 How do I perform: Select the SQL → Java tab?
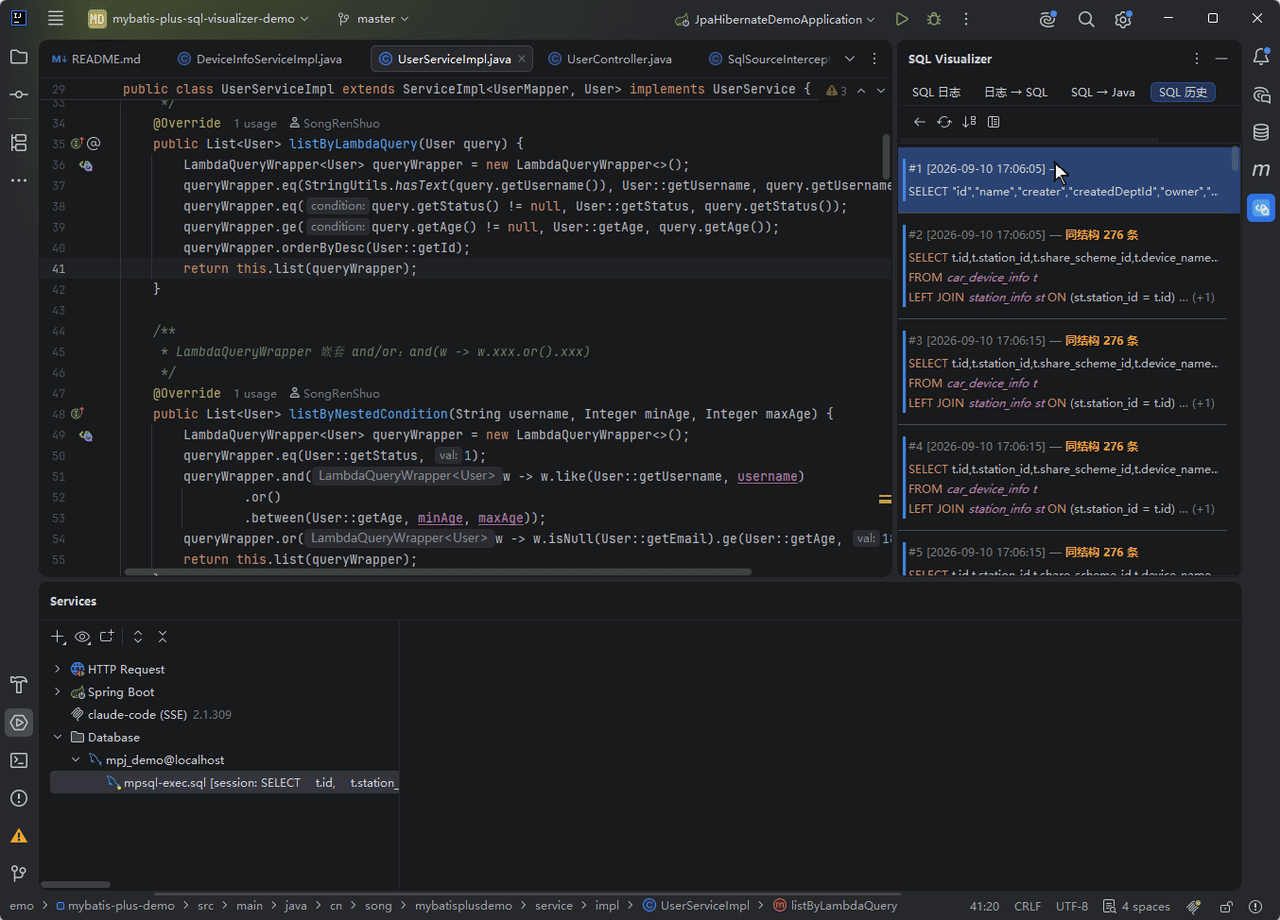point(1103,92)
